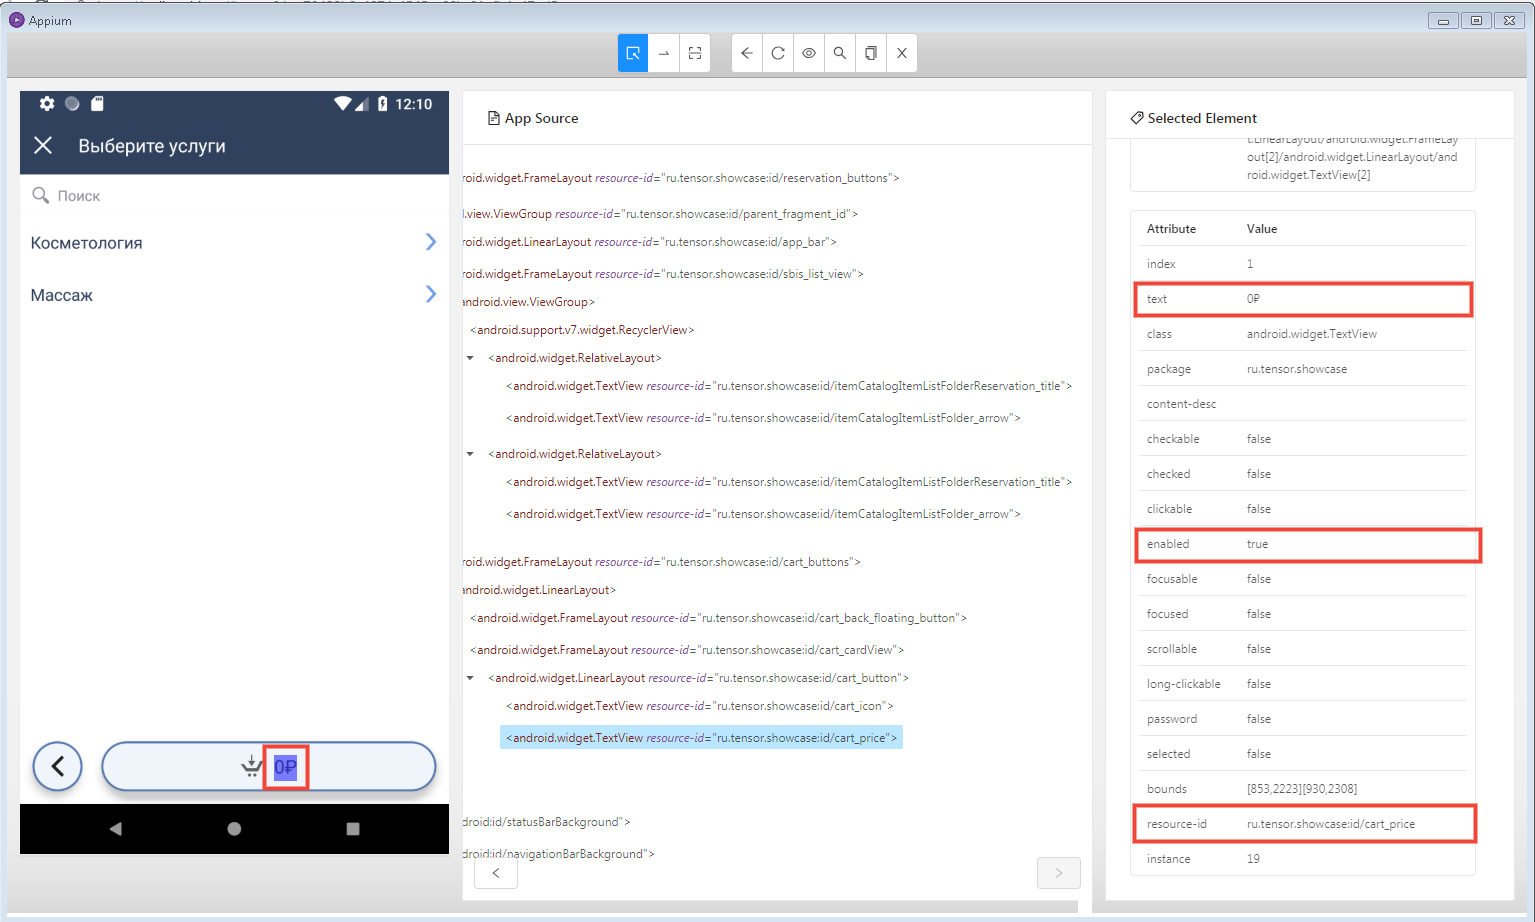
Task: Click the SD card status bar icon
Action: [97, 104]
